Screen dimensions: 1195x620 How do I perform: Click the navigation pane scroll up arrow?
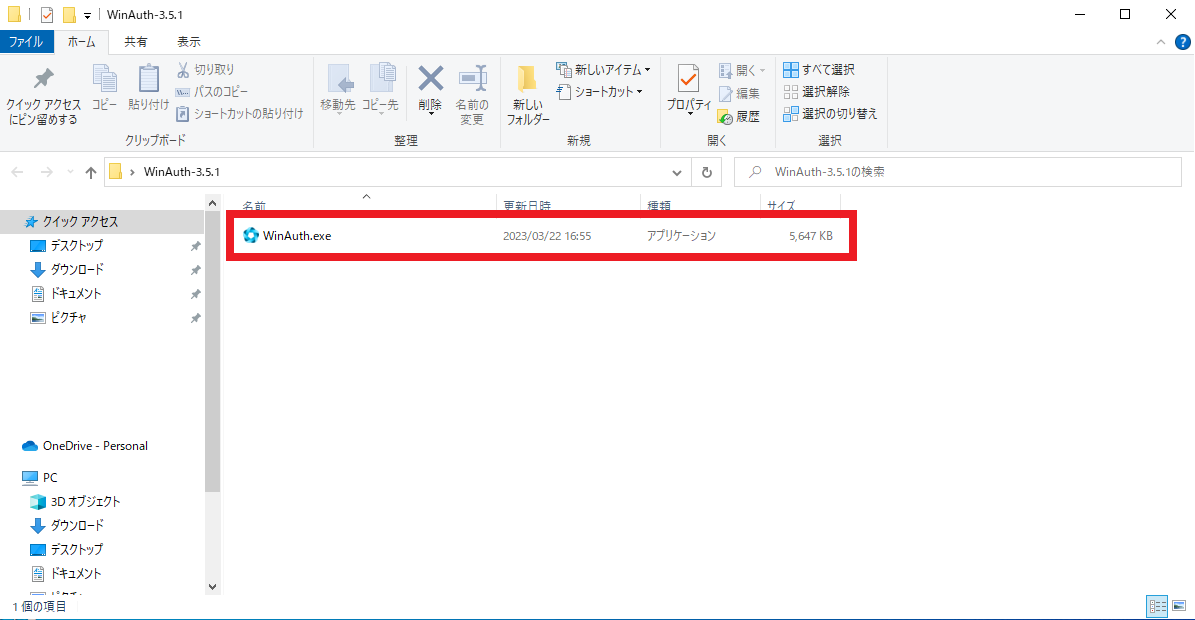pos(213,203)
